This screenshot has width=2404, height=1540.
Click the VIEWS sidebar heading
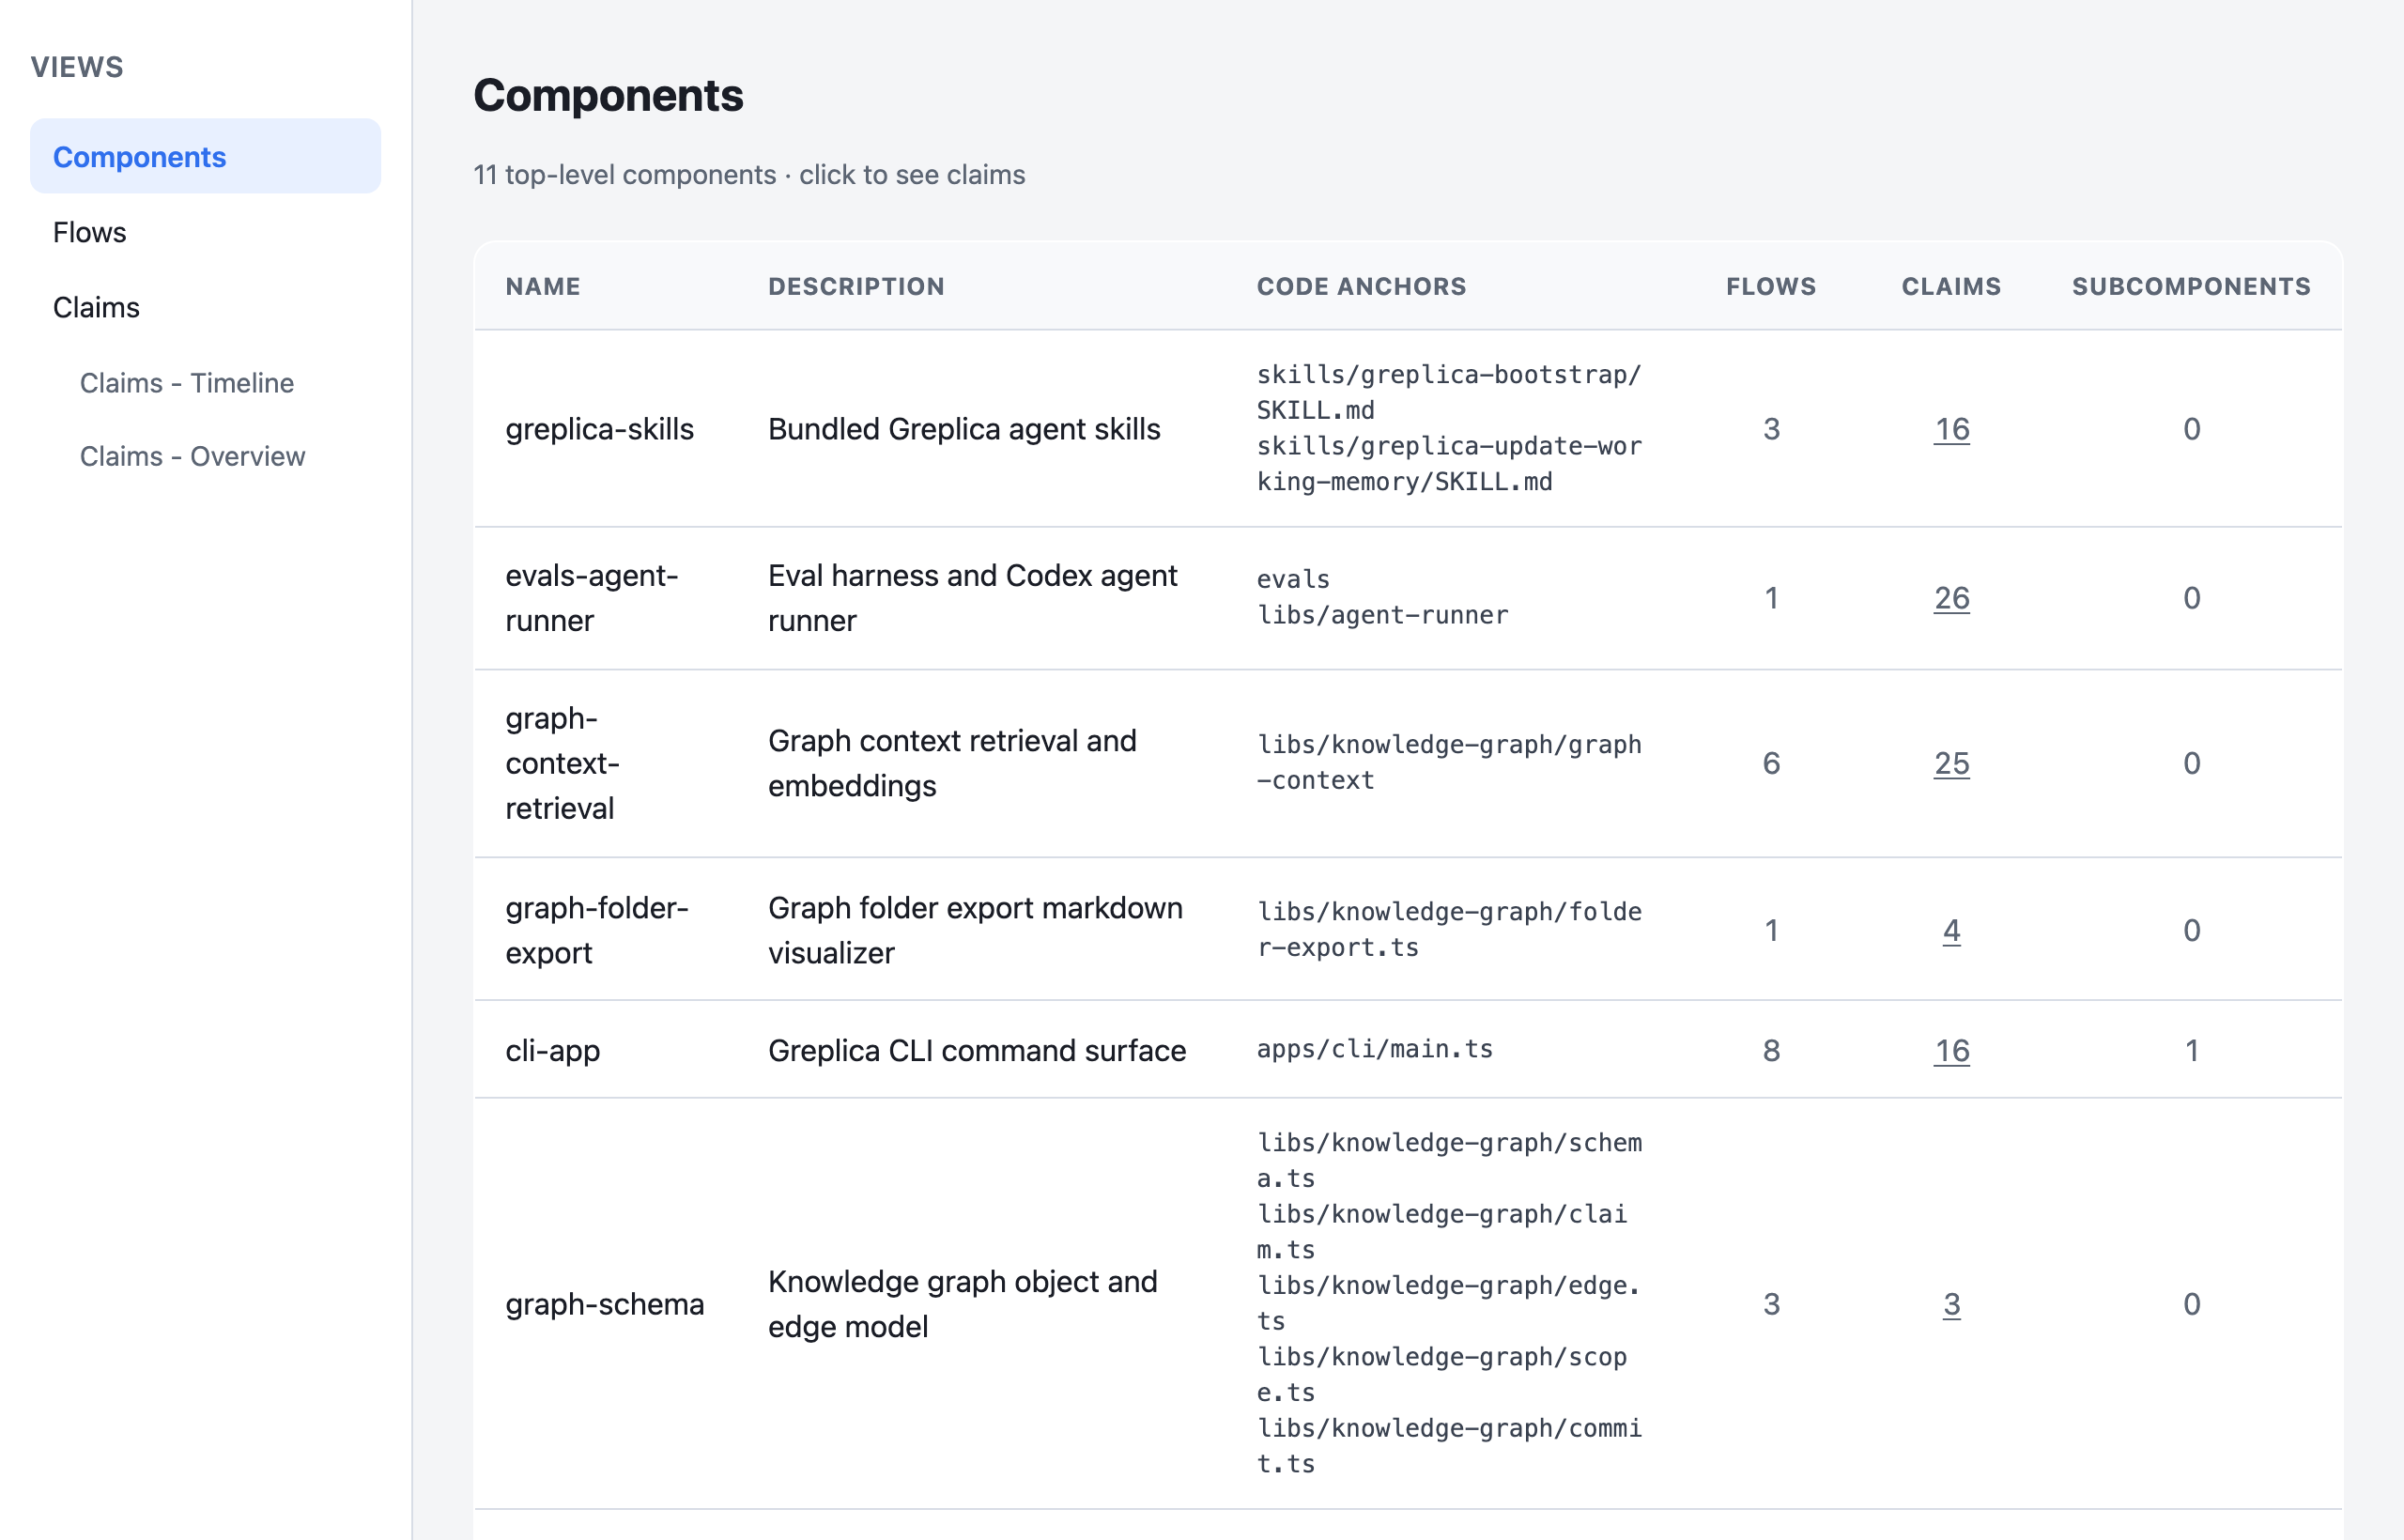point(77,67)
